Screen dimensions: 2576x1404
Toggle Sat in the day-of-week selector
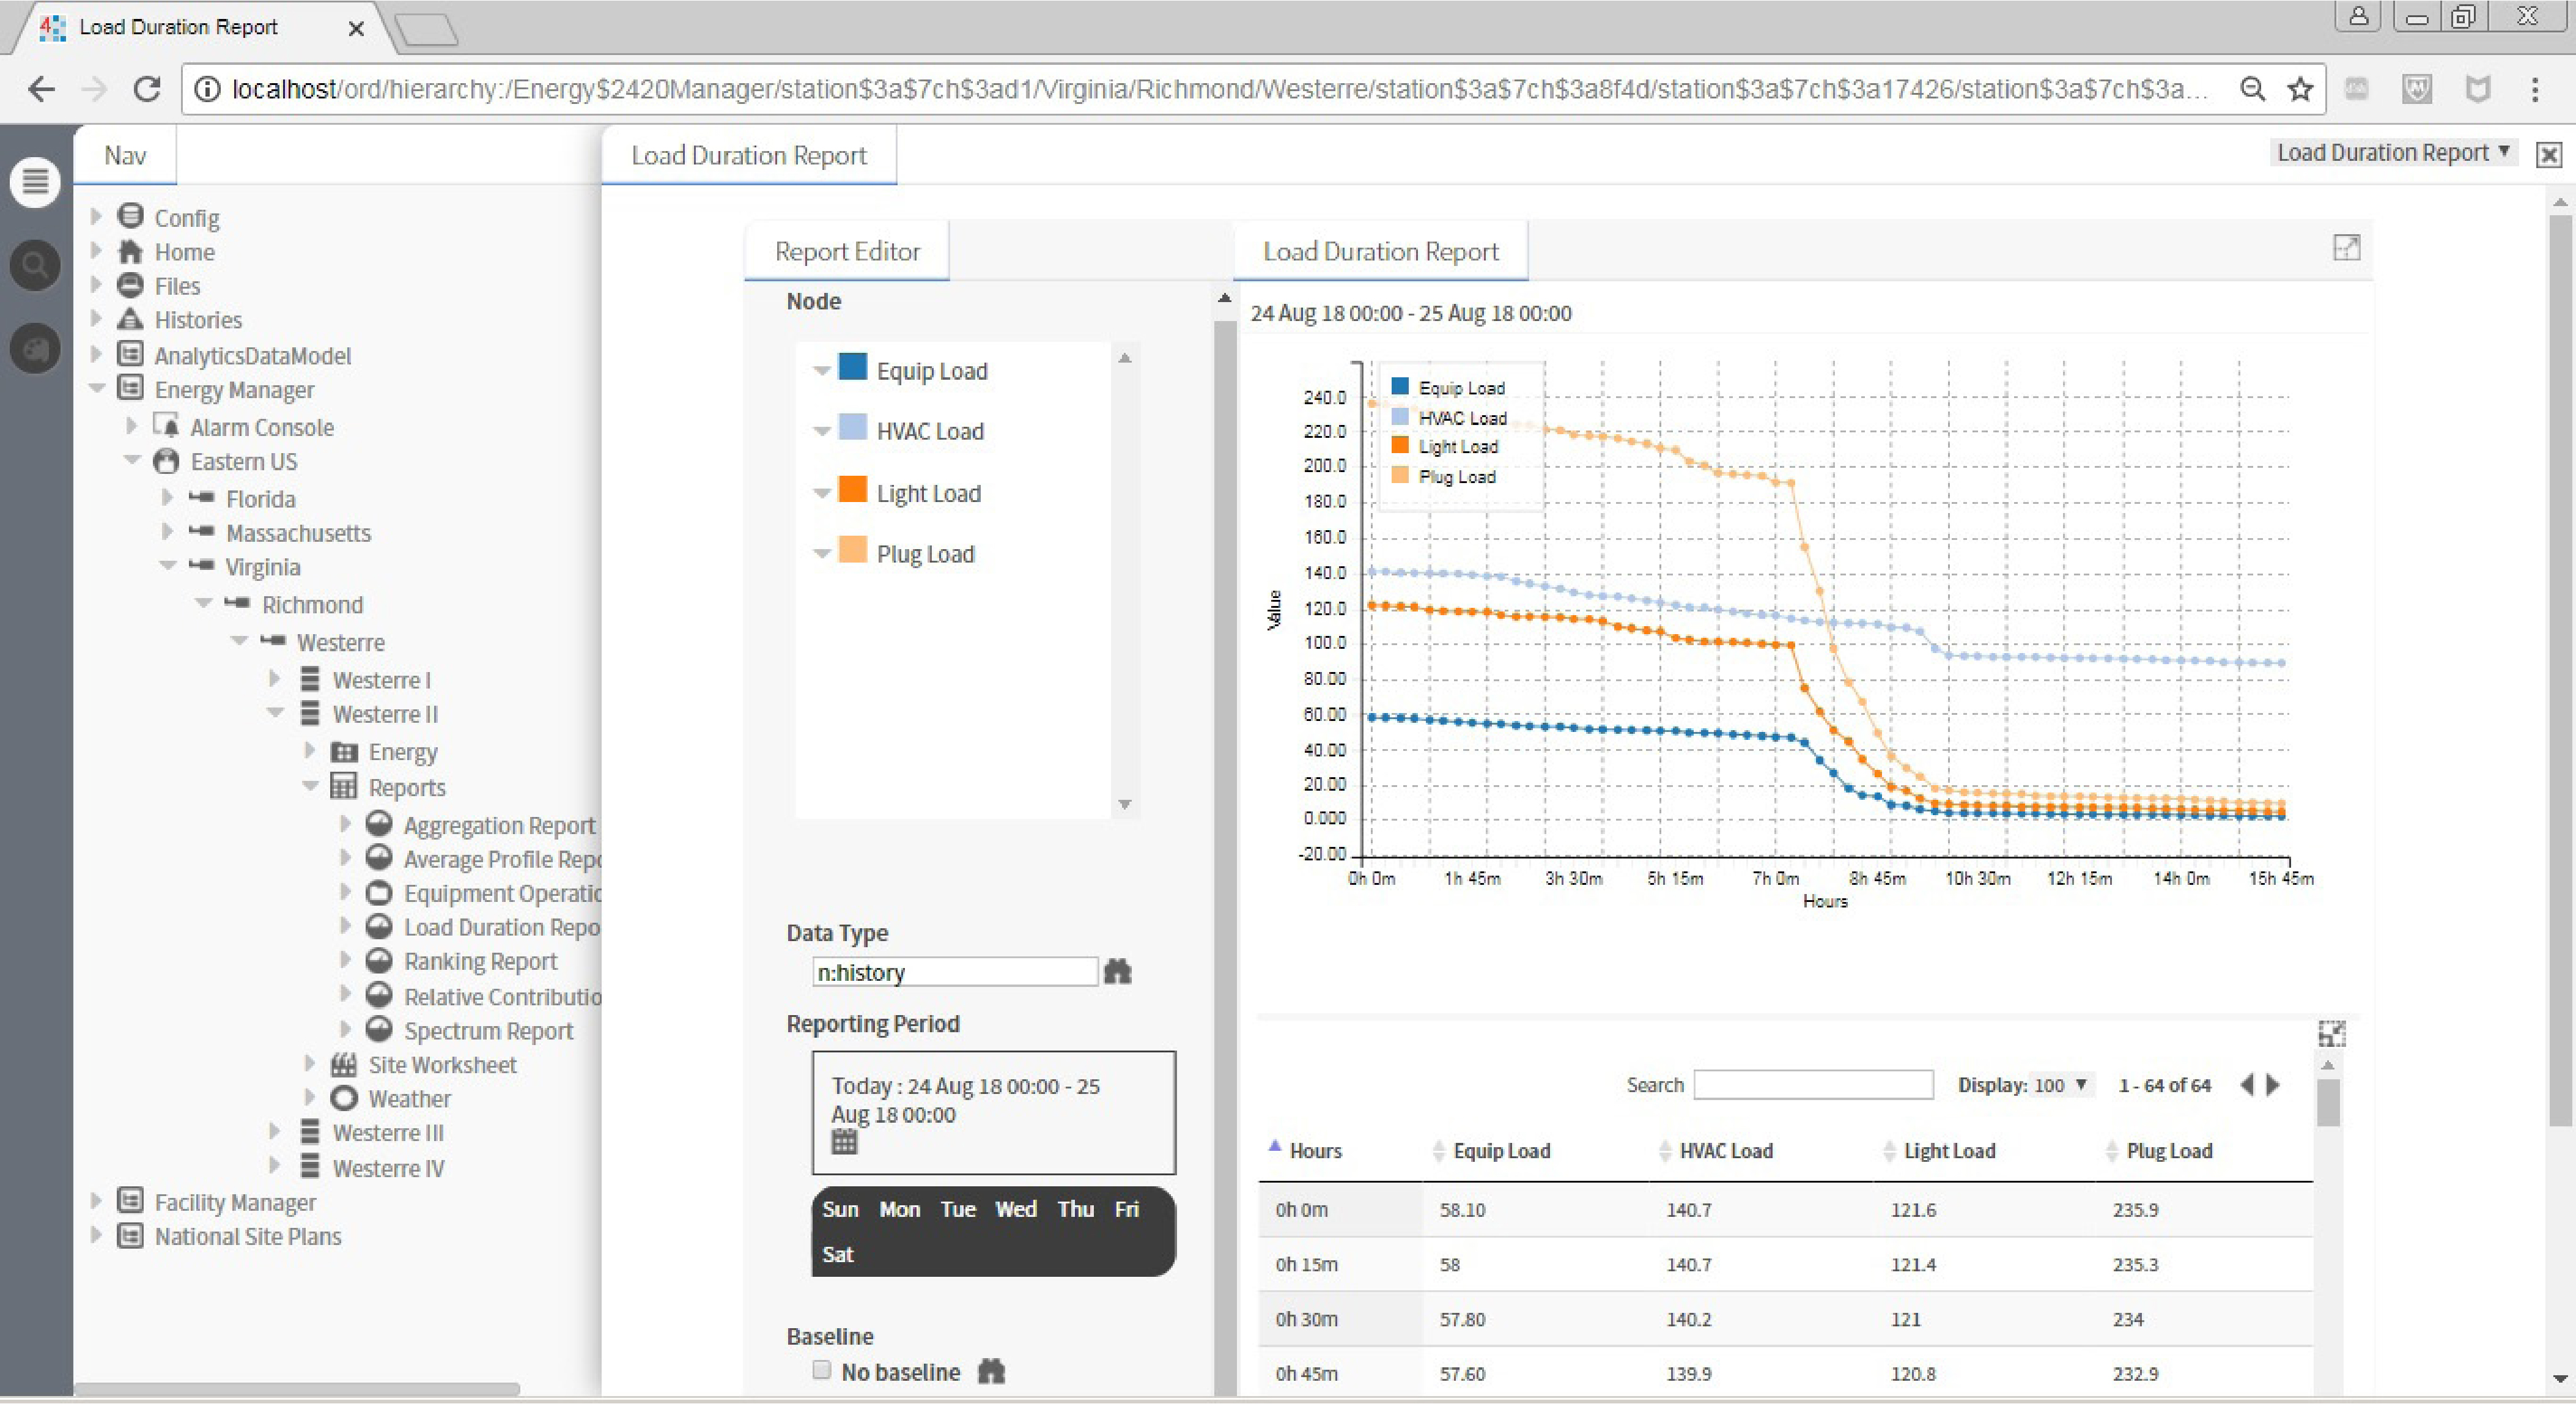coord(837,1254)
